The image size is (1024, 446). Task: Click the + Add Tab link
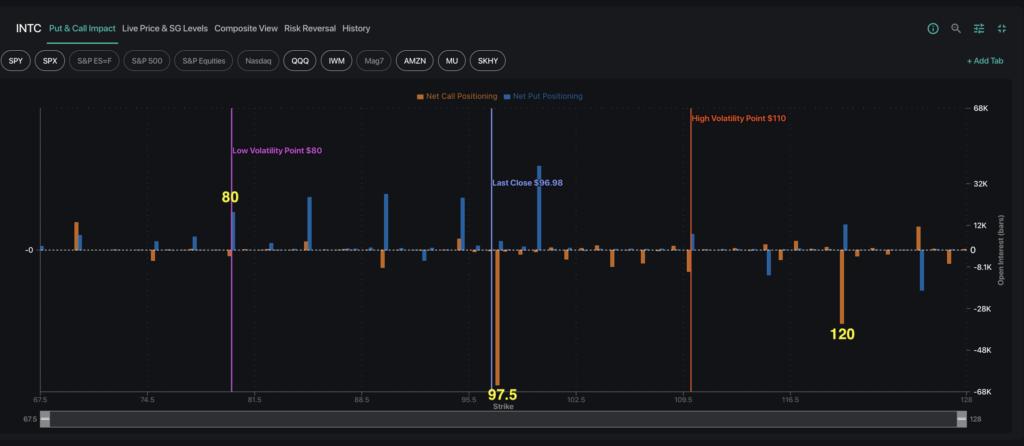pos(985,61)
